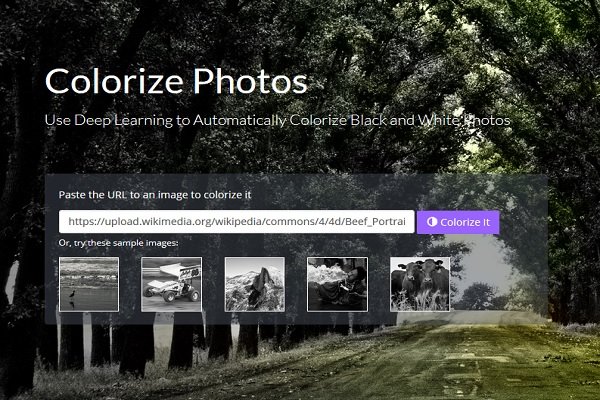Click the word Photos in the title
This screenshot has width=600, height=400.
tap(250, 81)
